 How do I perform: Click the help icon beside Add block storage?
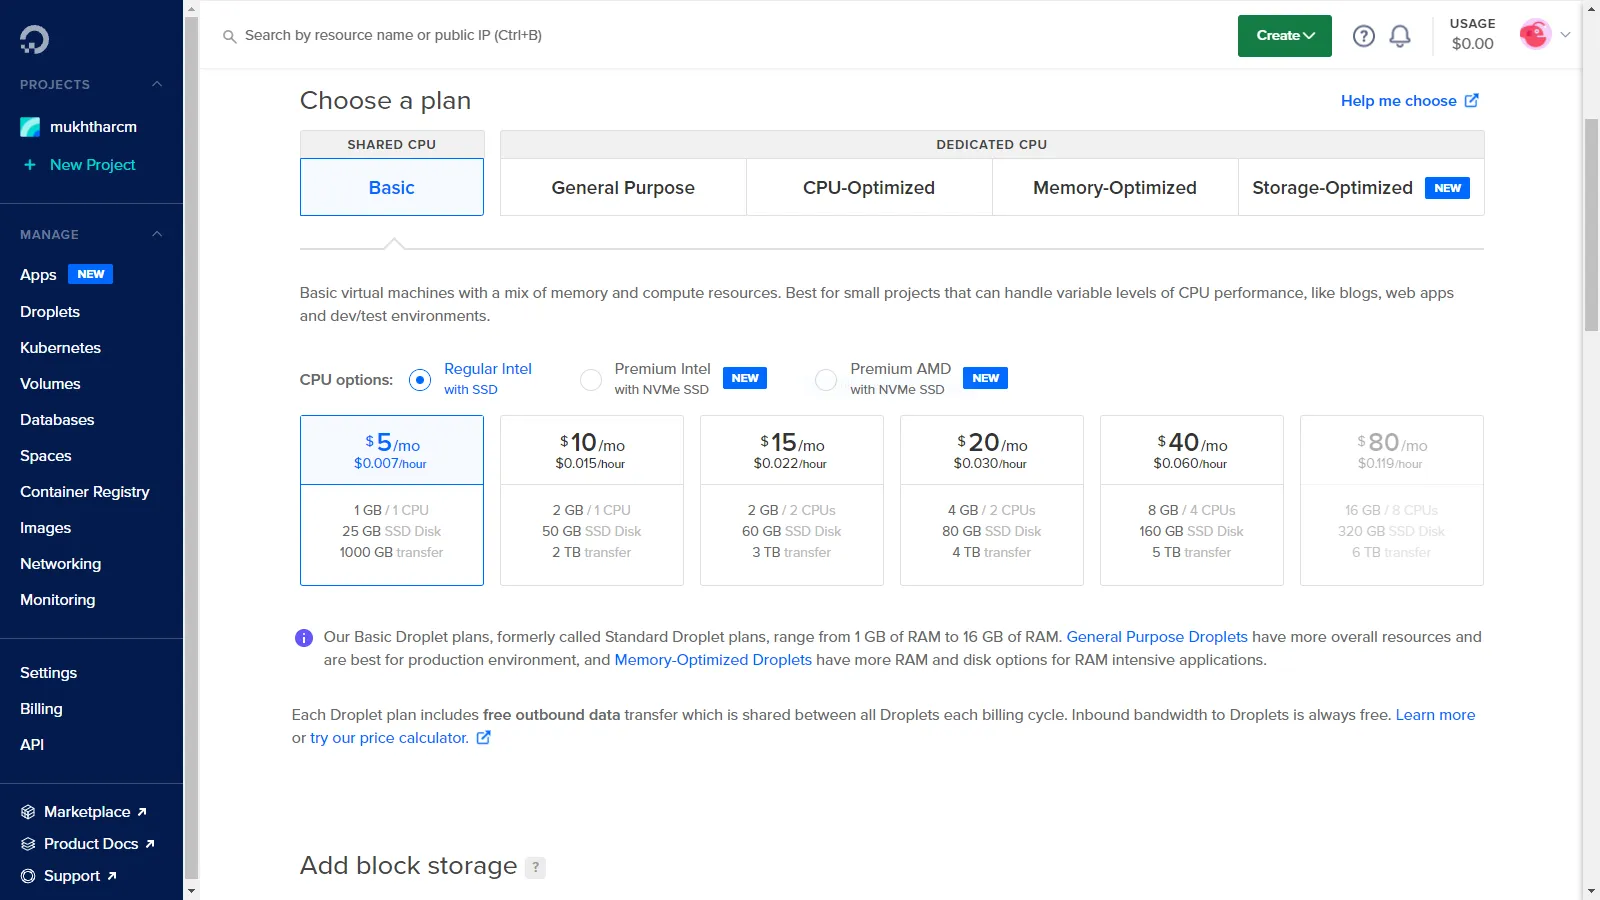click(x=536, y=867)
